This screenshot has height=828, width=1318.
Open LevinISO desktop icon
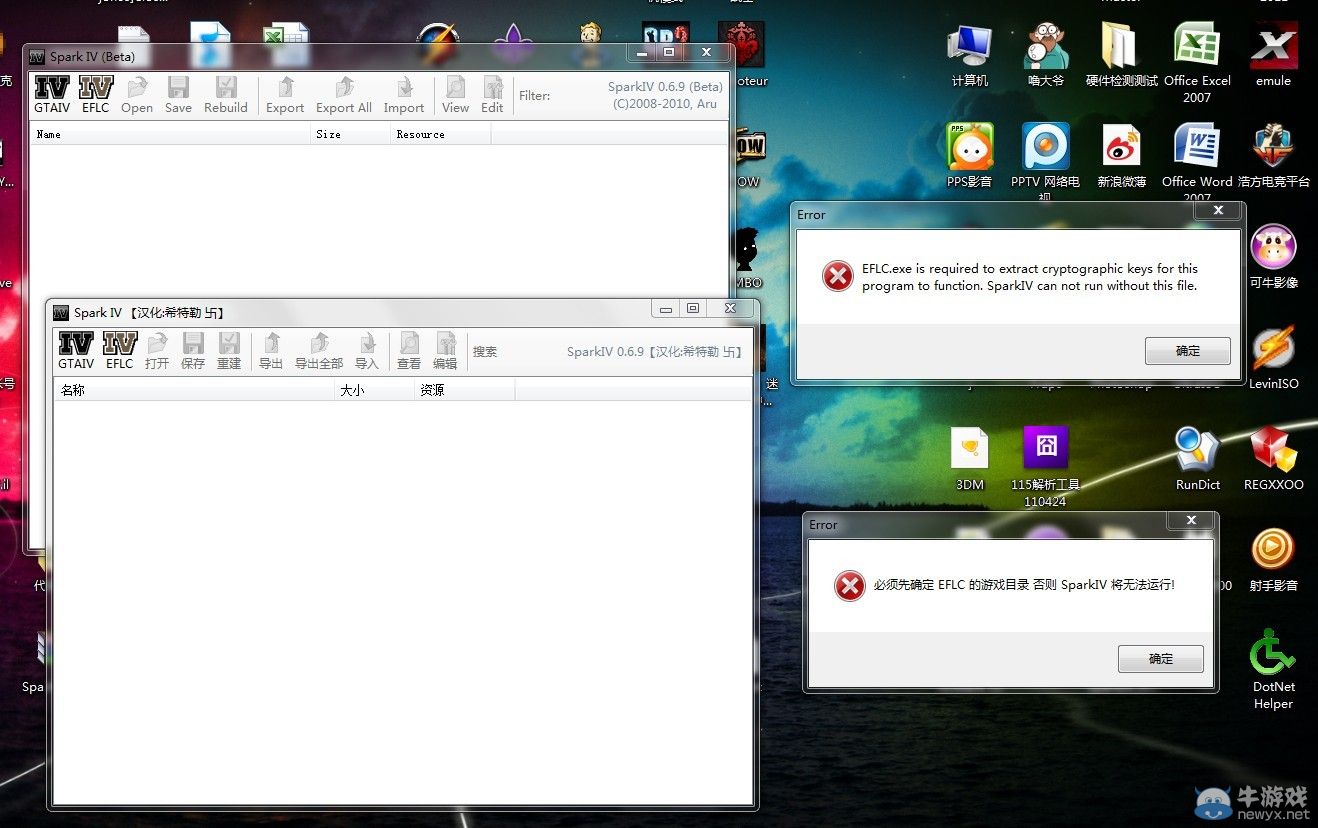pyautogui.click(x=1273, y=357)
